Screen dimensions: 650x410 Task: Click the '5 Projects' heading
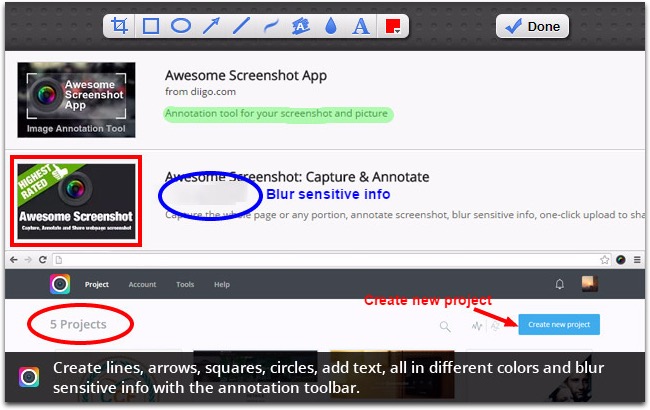point(78,324)
